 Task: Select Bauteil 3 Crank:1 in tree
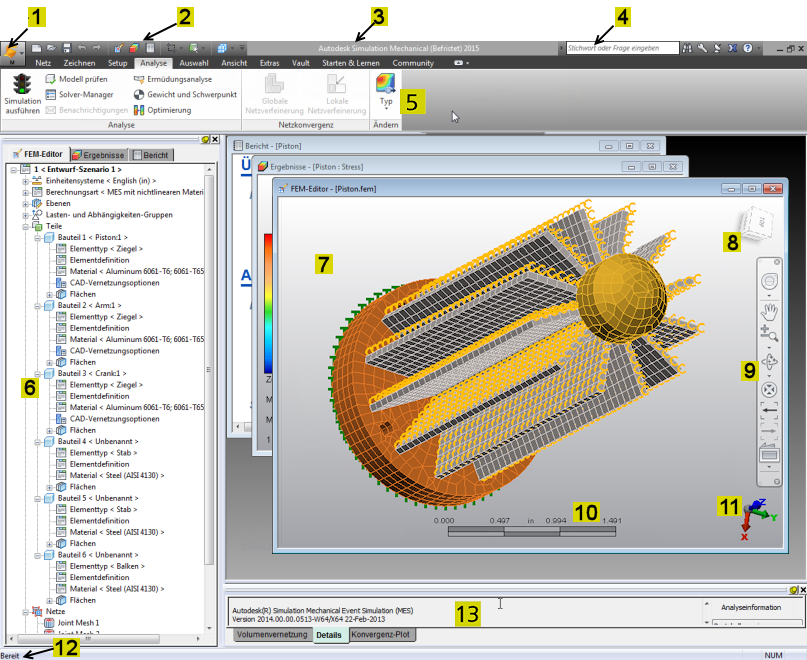[92, 373]
